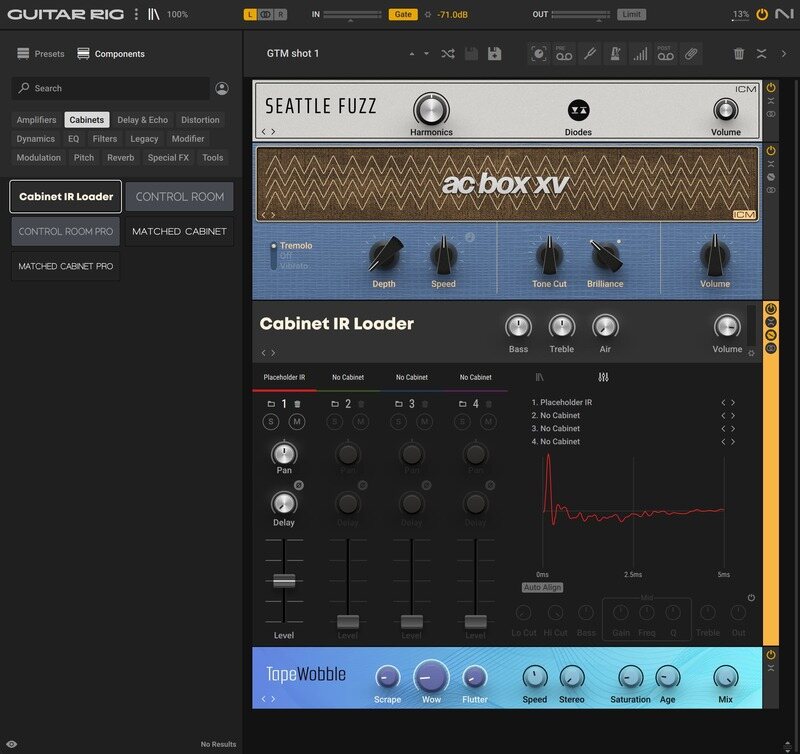
Task: Mute IR slot 1
Action: coord(297,421)
